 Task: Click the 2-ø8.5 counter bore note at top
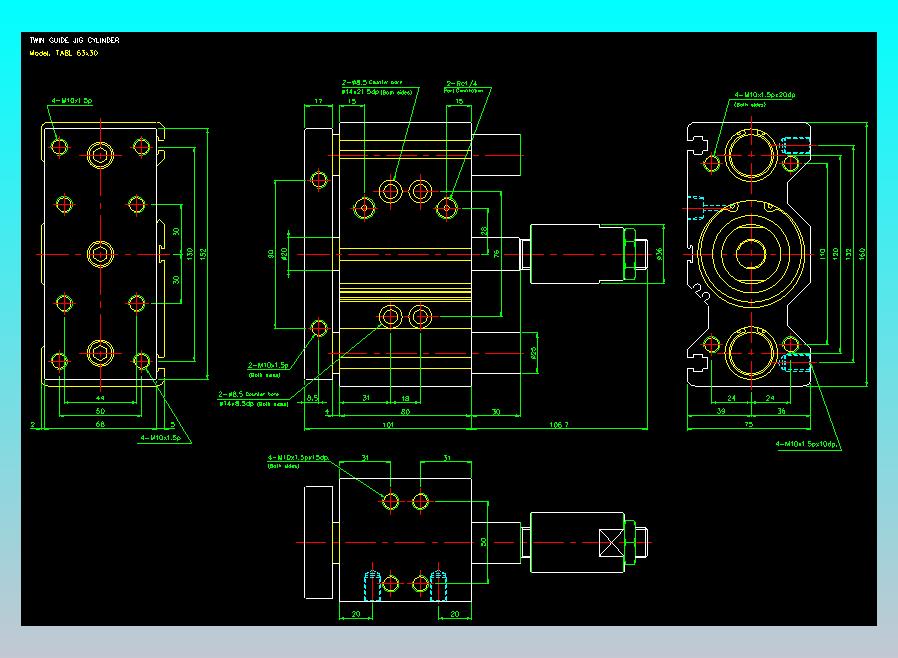(x=377, y=87)
